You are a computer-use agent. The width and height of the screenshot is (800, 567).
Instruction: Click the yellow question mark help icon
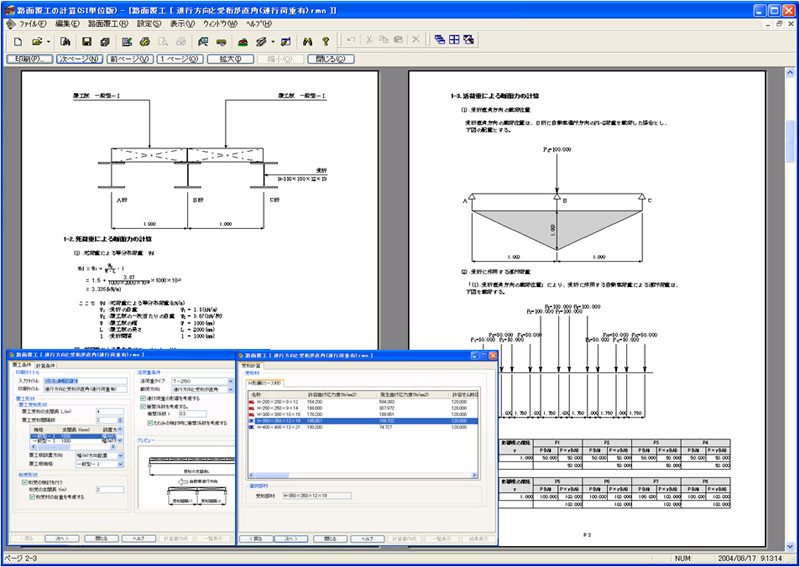pyautogui.click(x=325, y=41)
